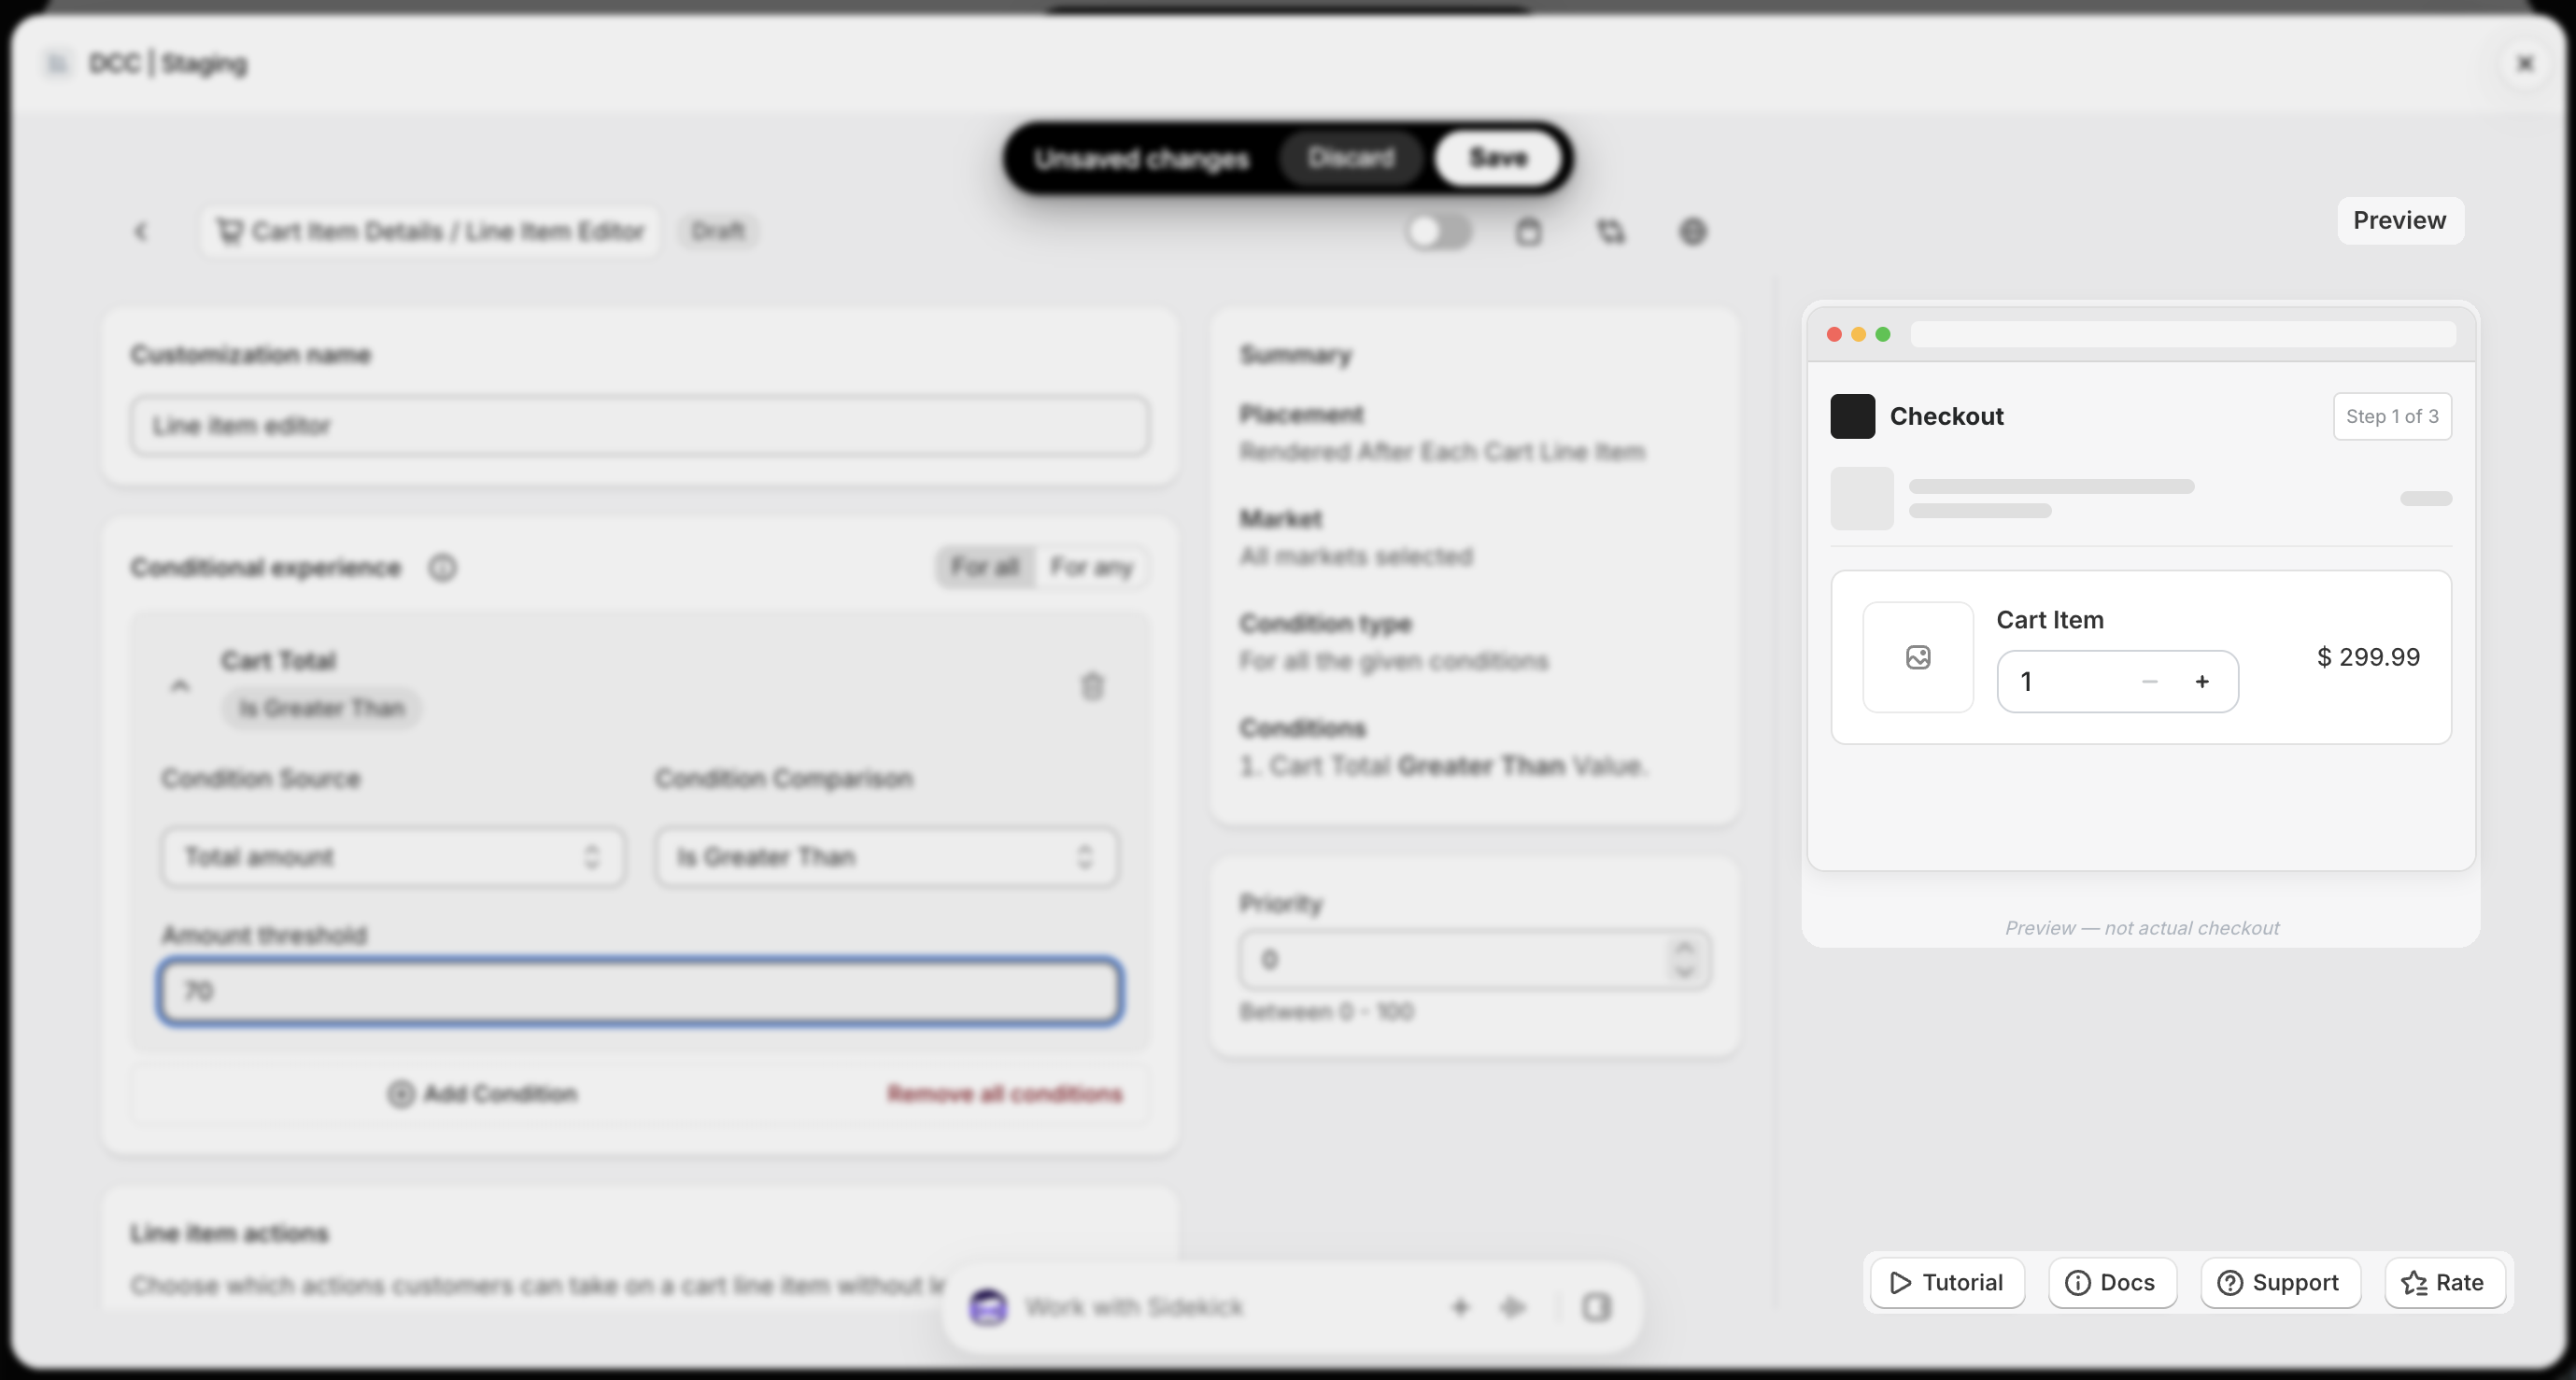Click the Cart Item Details breadcrumb
The height and width of the screenshot is (1380, 2576).
pos(430,232)
